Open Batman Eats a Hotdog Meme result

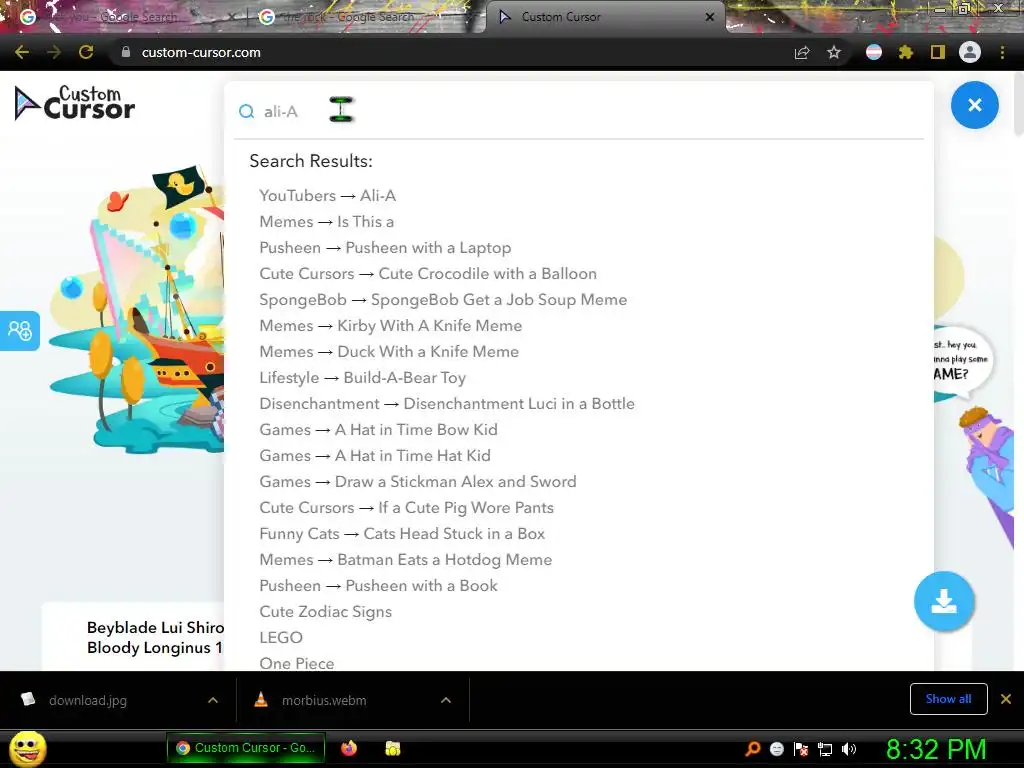406,560
